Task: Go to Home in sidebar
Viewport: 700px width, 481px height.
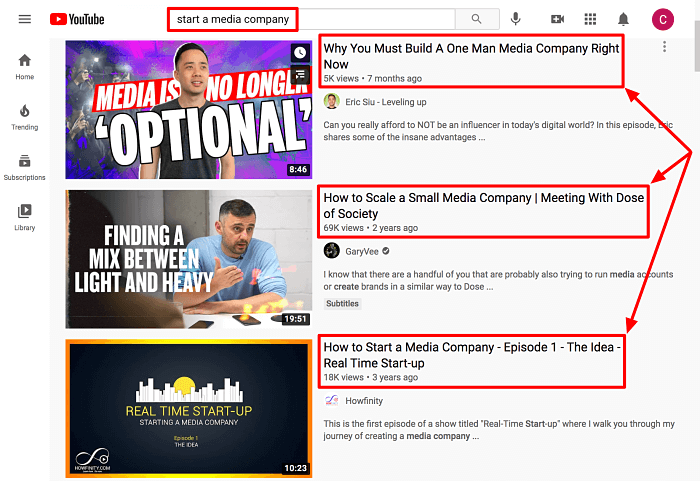Action: 25,67
